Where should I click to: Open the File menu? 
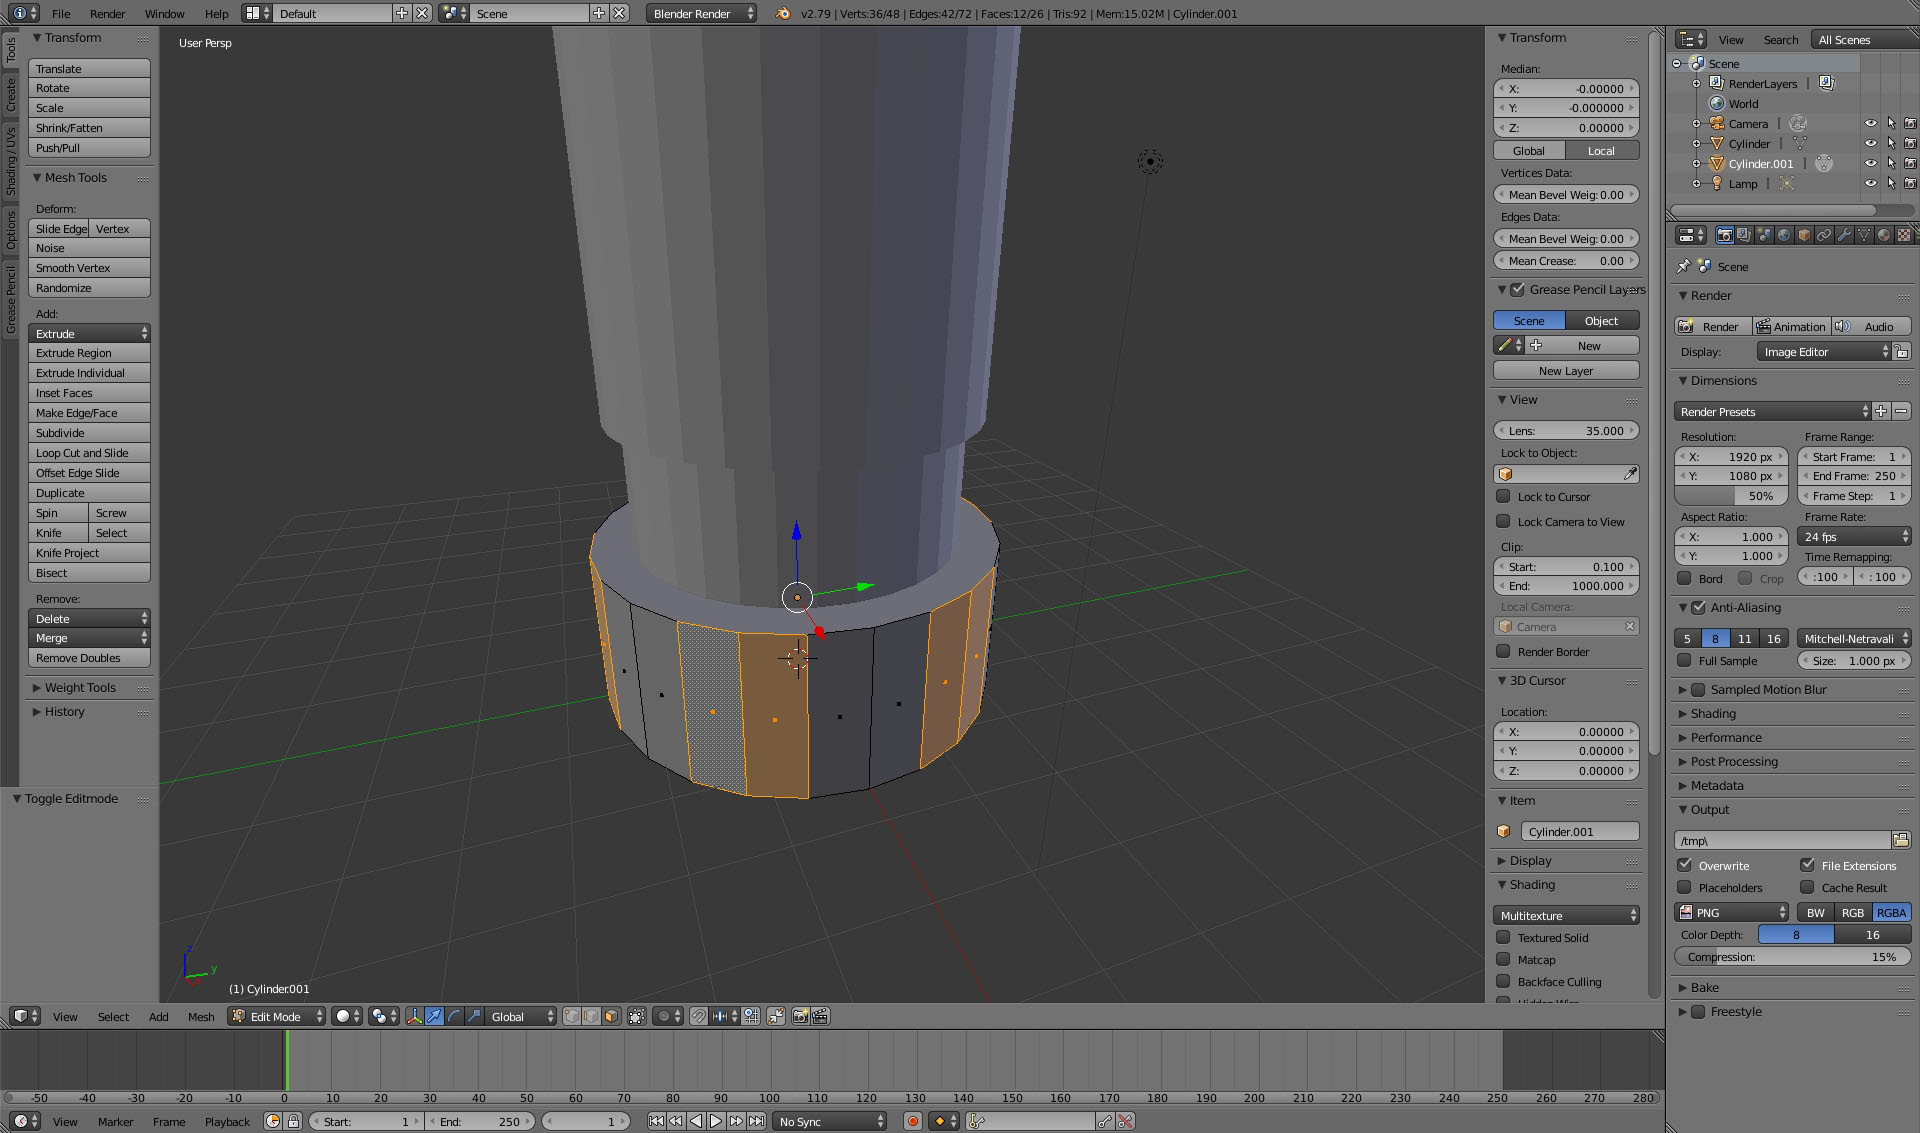click(x=61, y=13)
